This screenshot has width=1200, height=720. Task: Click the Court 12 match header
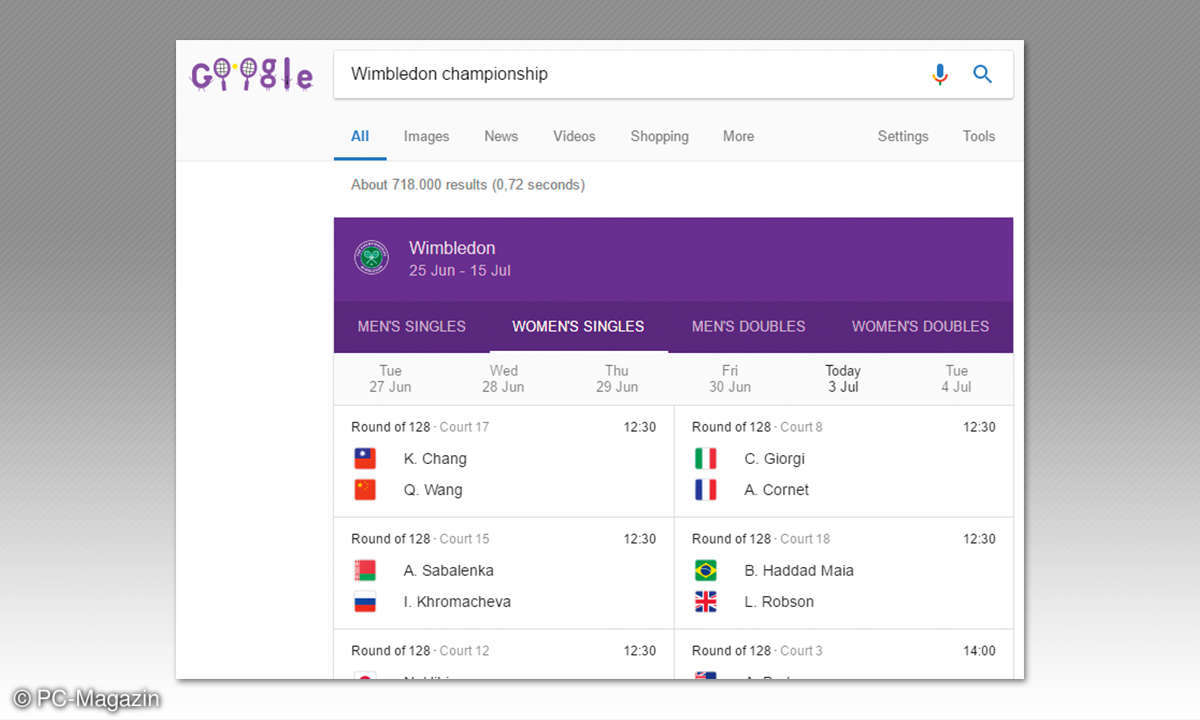tap(420, 651)
